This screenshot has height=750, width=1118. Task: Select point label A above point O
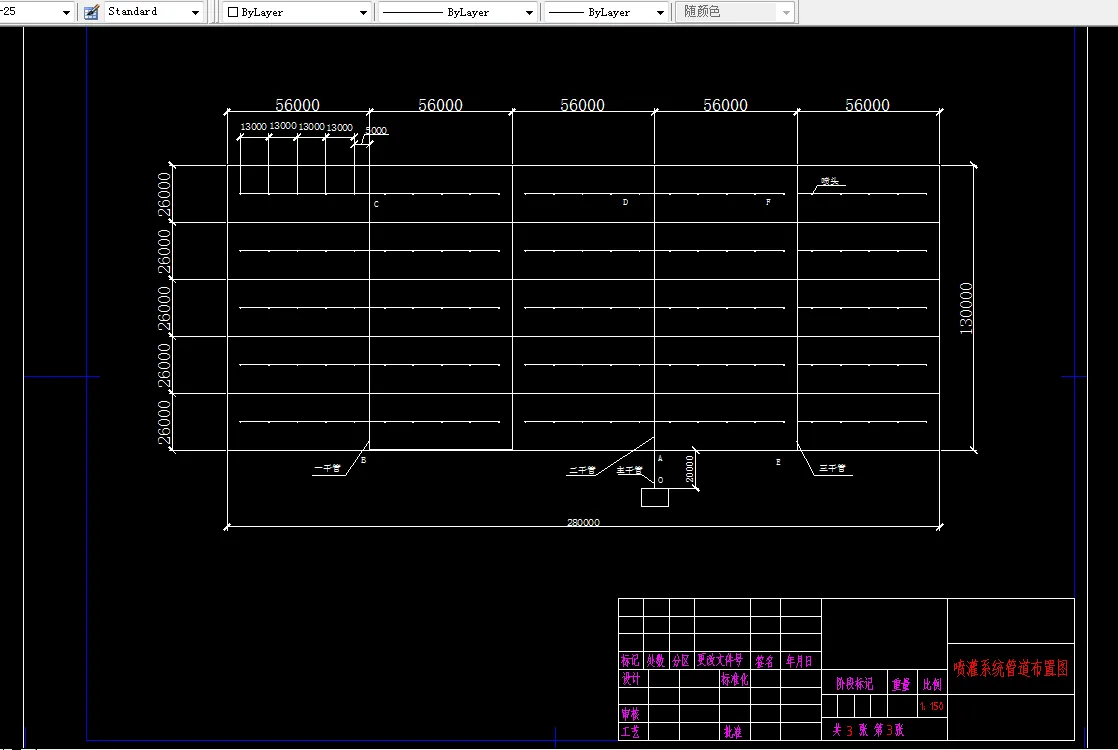coord(660,458)
